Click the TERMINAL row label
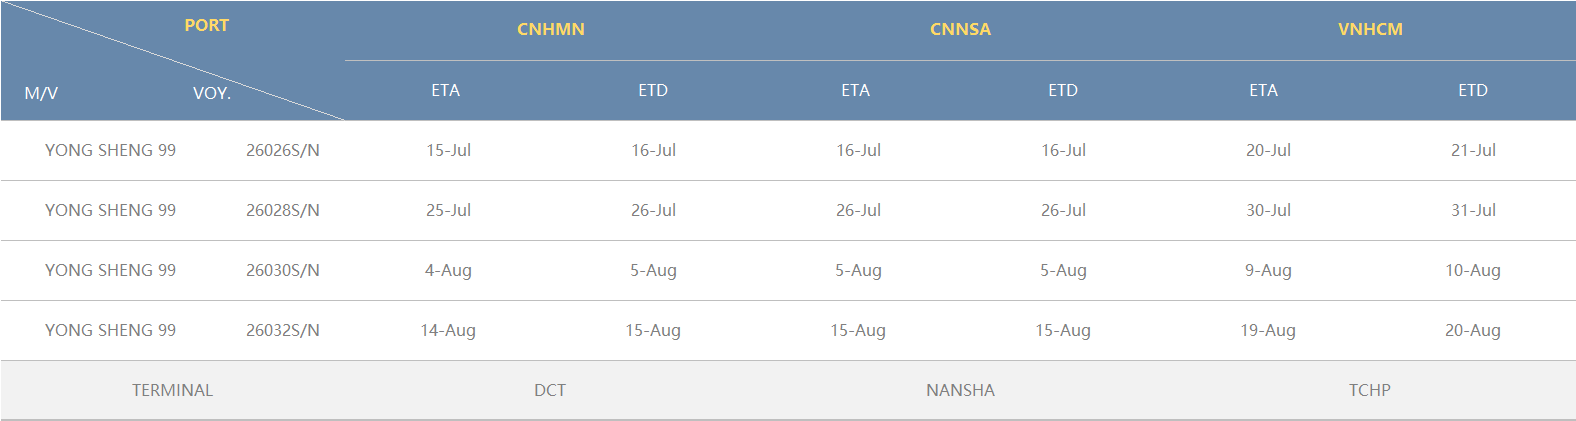 tap(172, 390)
